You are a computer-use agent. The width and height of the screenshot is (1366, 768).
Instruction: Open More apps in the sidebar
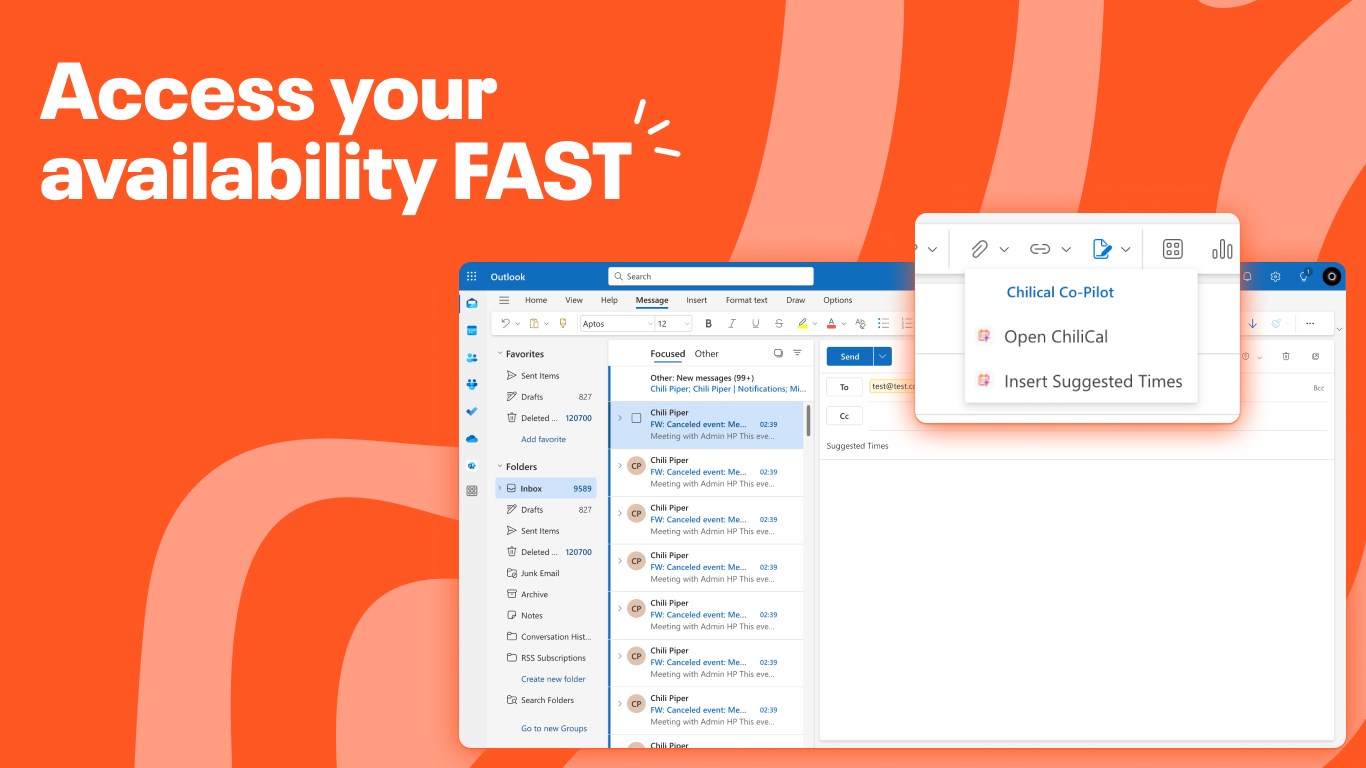[472, 491]
